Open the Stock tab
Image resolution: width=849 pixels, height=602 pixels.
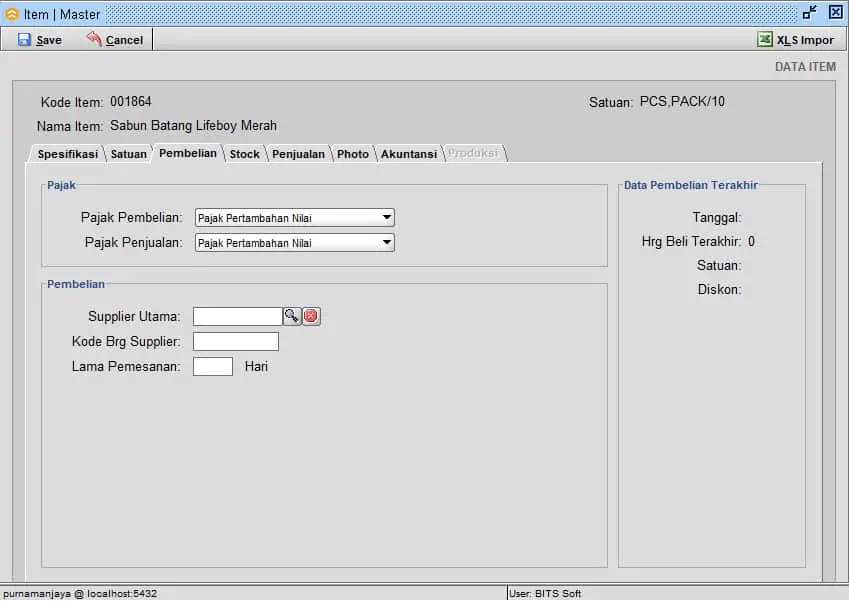pyautogui.click(x=245, y=154)
